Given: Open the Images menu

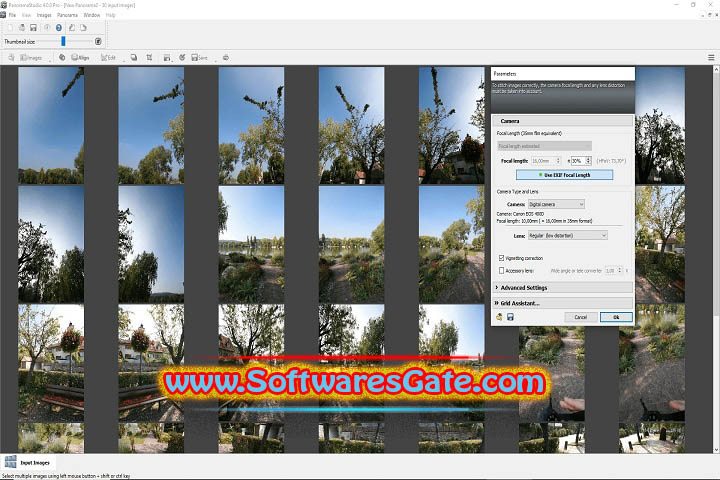Looking at the screenshot, I should pos(44,15).
